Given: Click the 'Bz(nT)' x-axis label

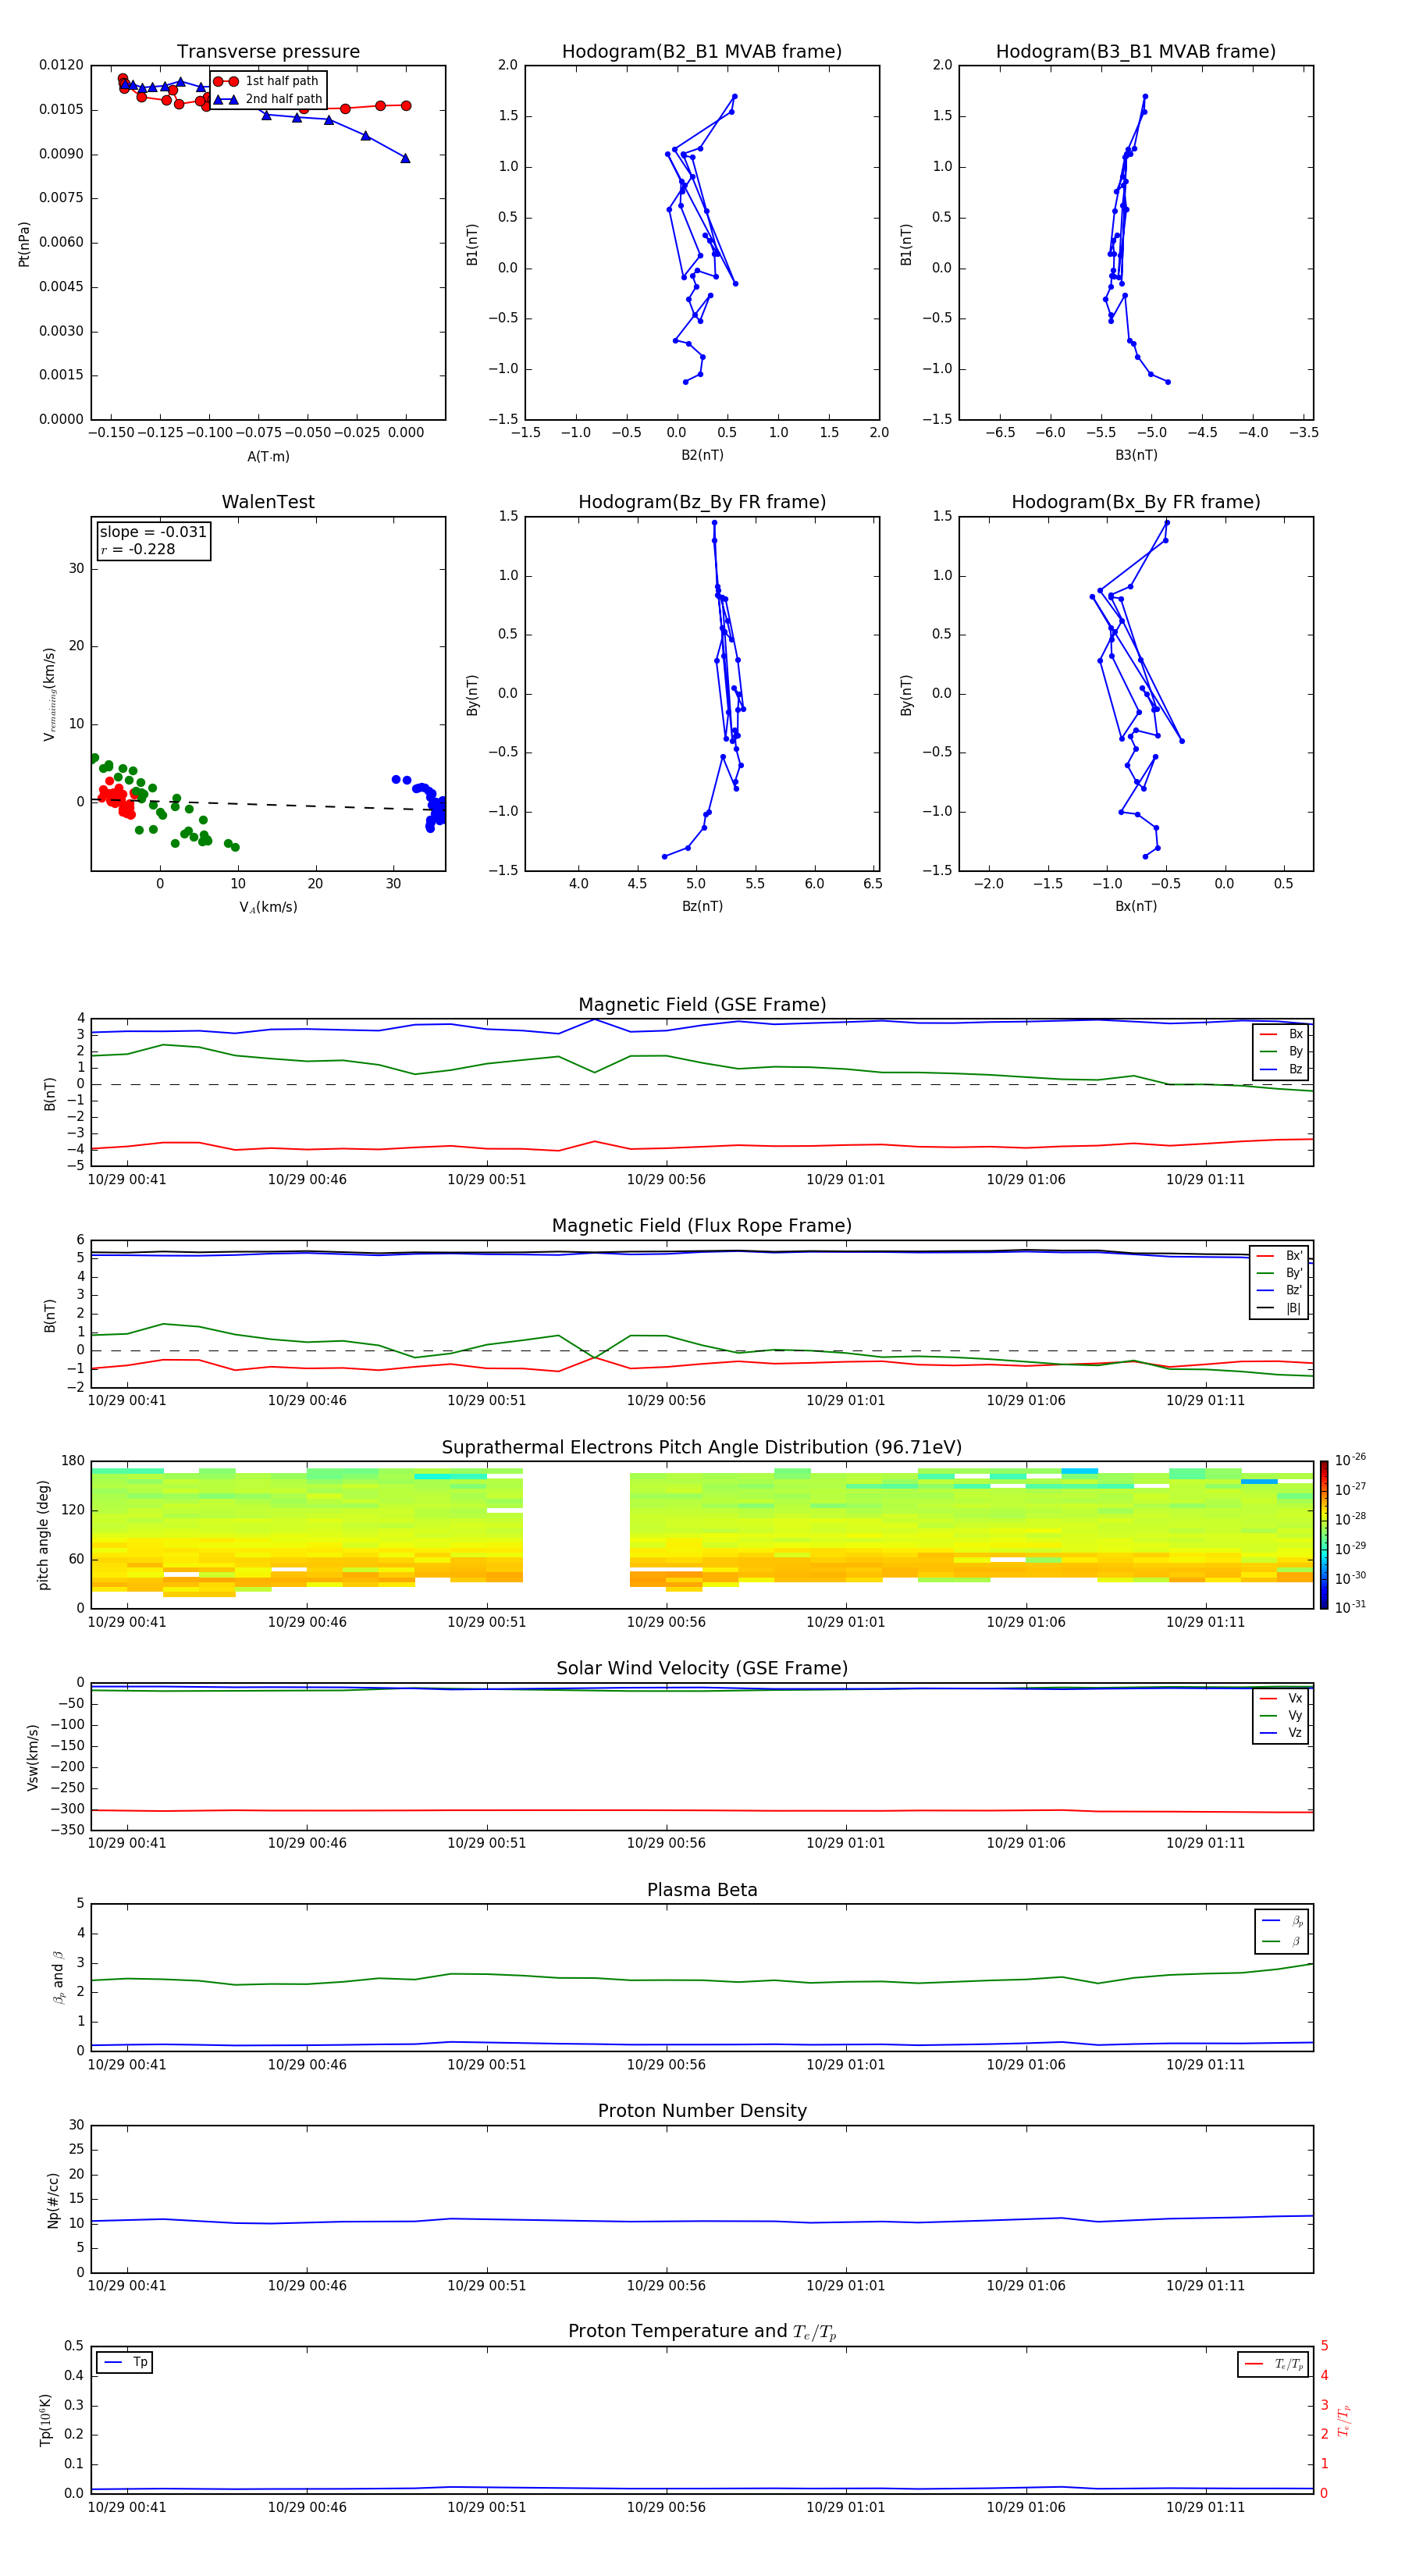Looking at the screenshot, I should (702, 906).
